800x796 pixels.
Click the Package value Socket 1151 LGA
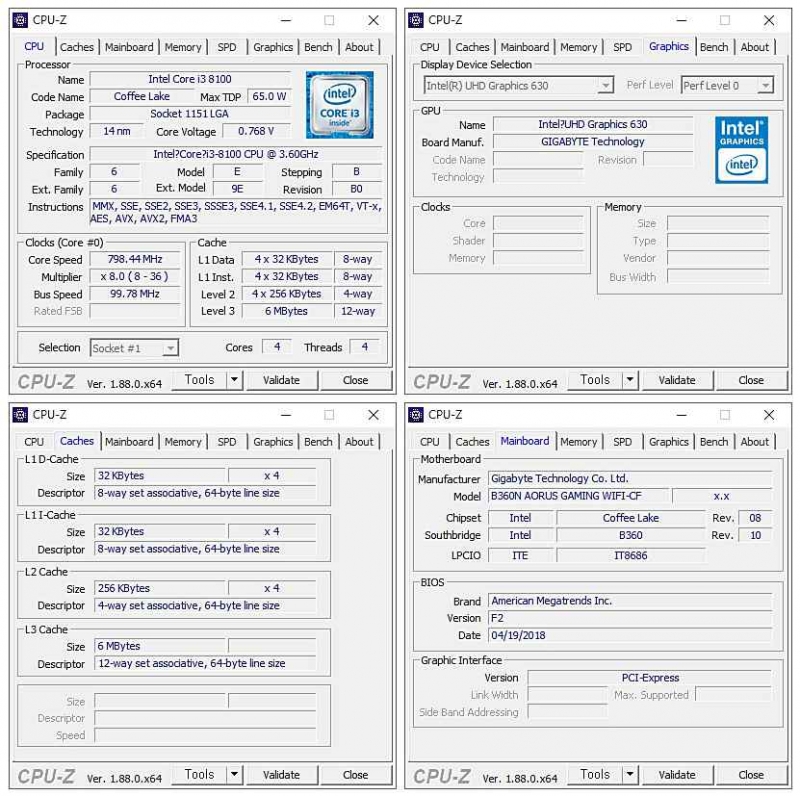pyautogui.click(x=190, y=114)
